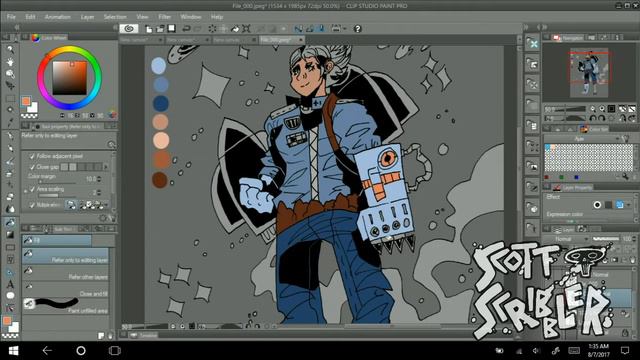
Task: Open the Edit menu
Action: 30,17
